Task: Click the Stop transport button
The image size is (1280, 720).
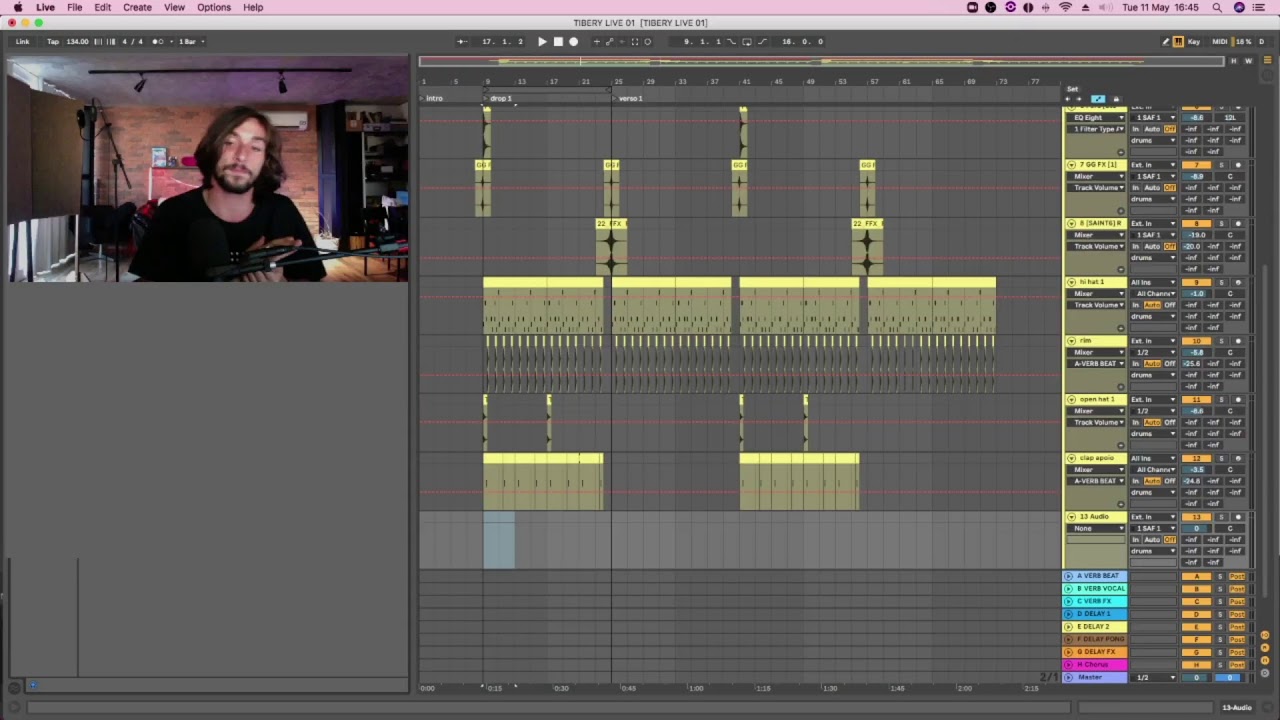Action: [x=558, y=41]
